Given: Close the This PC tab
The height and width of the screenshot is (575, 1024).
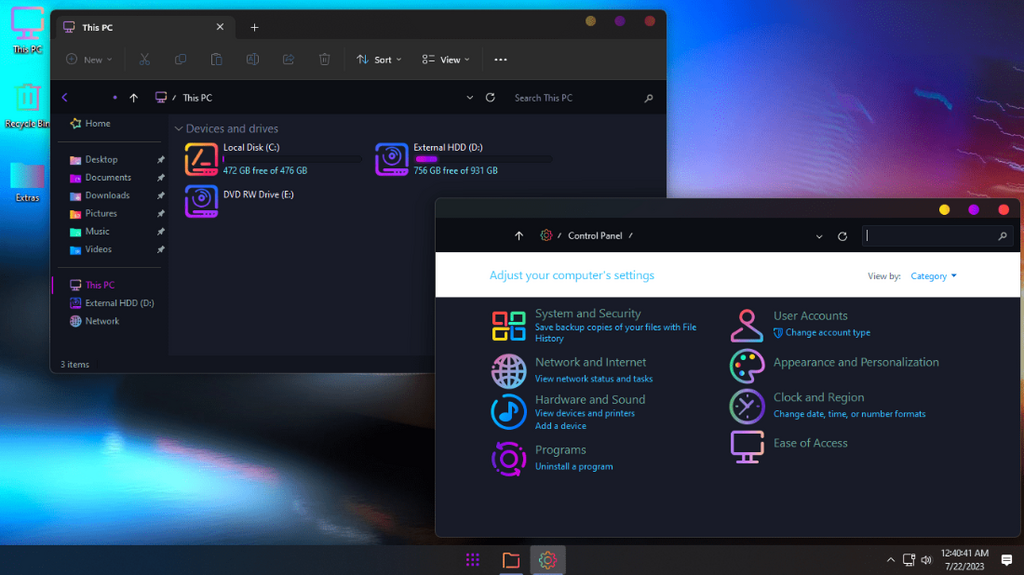Looking at the screenshot, I should pos(220,27).
